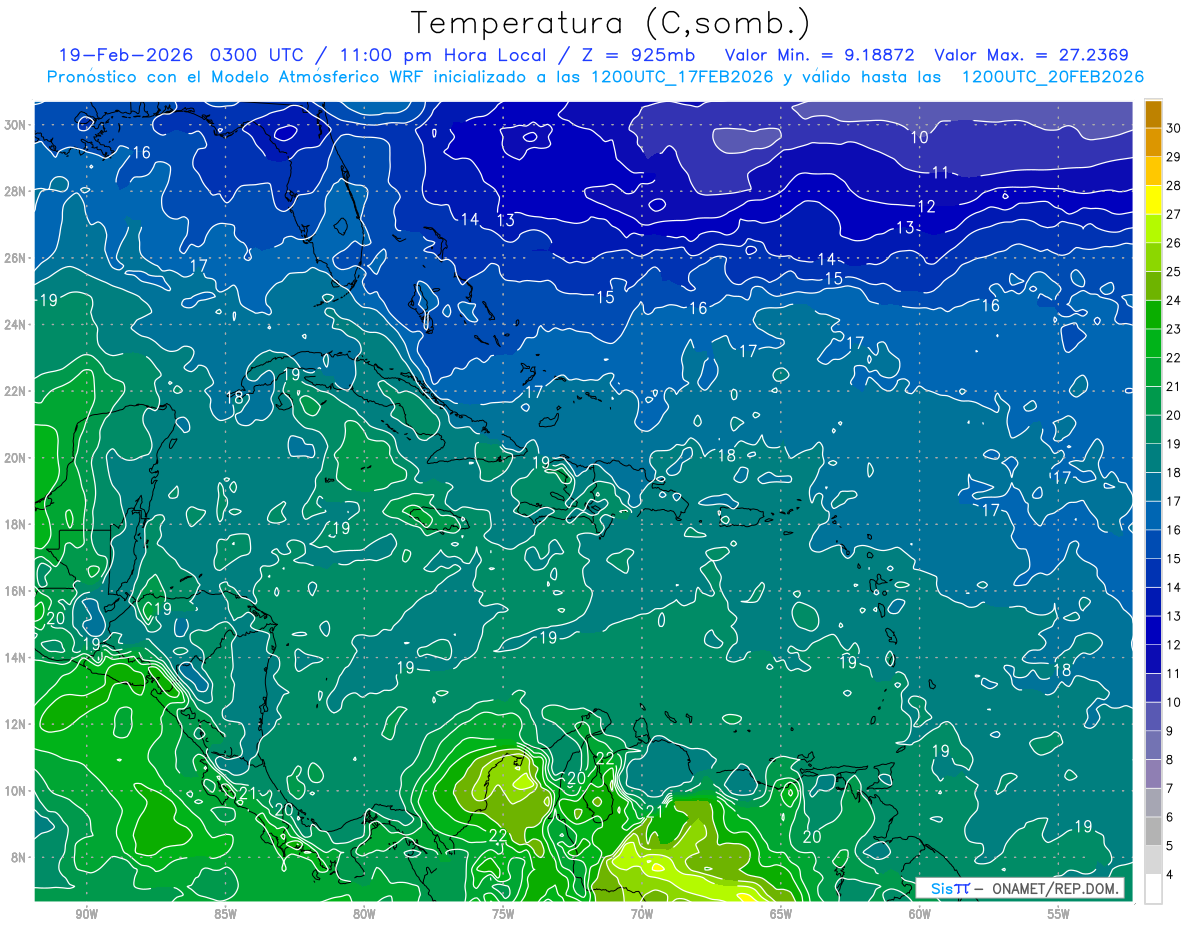Click the '60W' longitude axis label

click(920, 914)
